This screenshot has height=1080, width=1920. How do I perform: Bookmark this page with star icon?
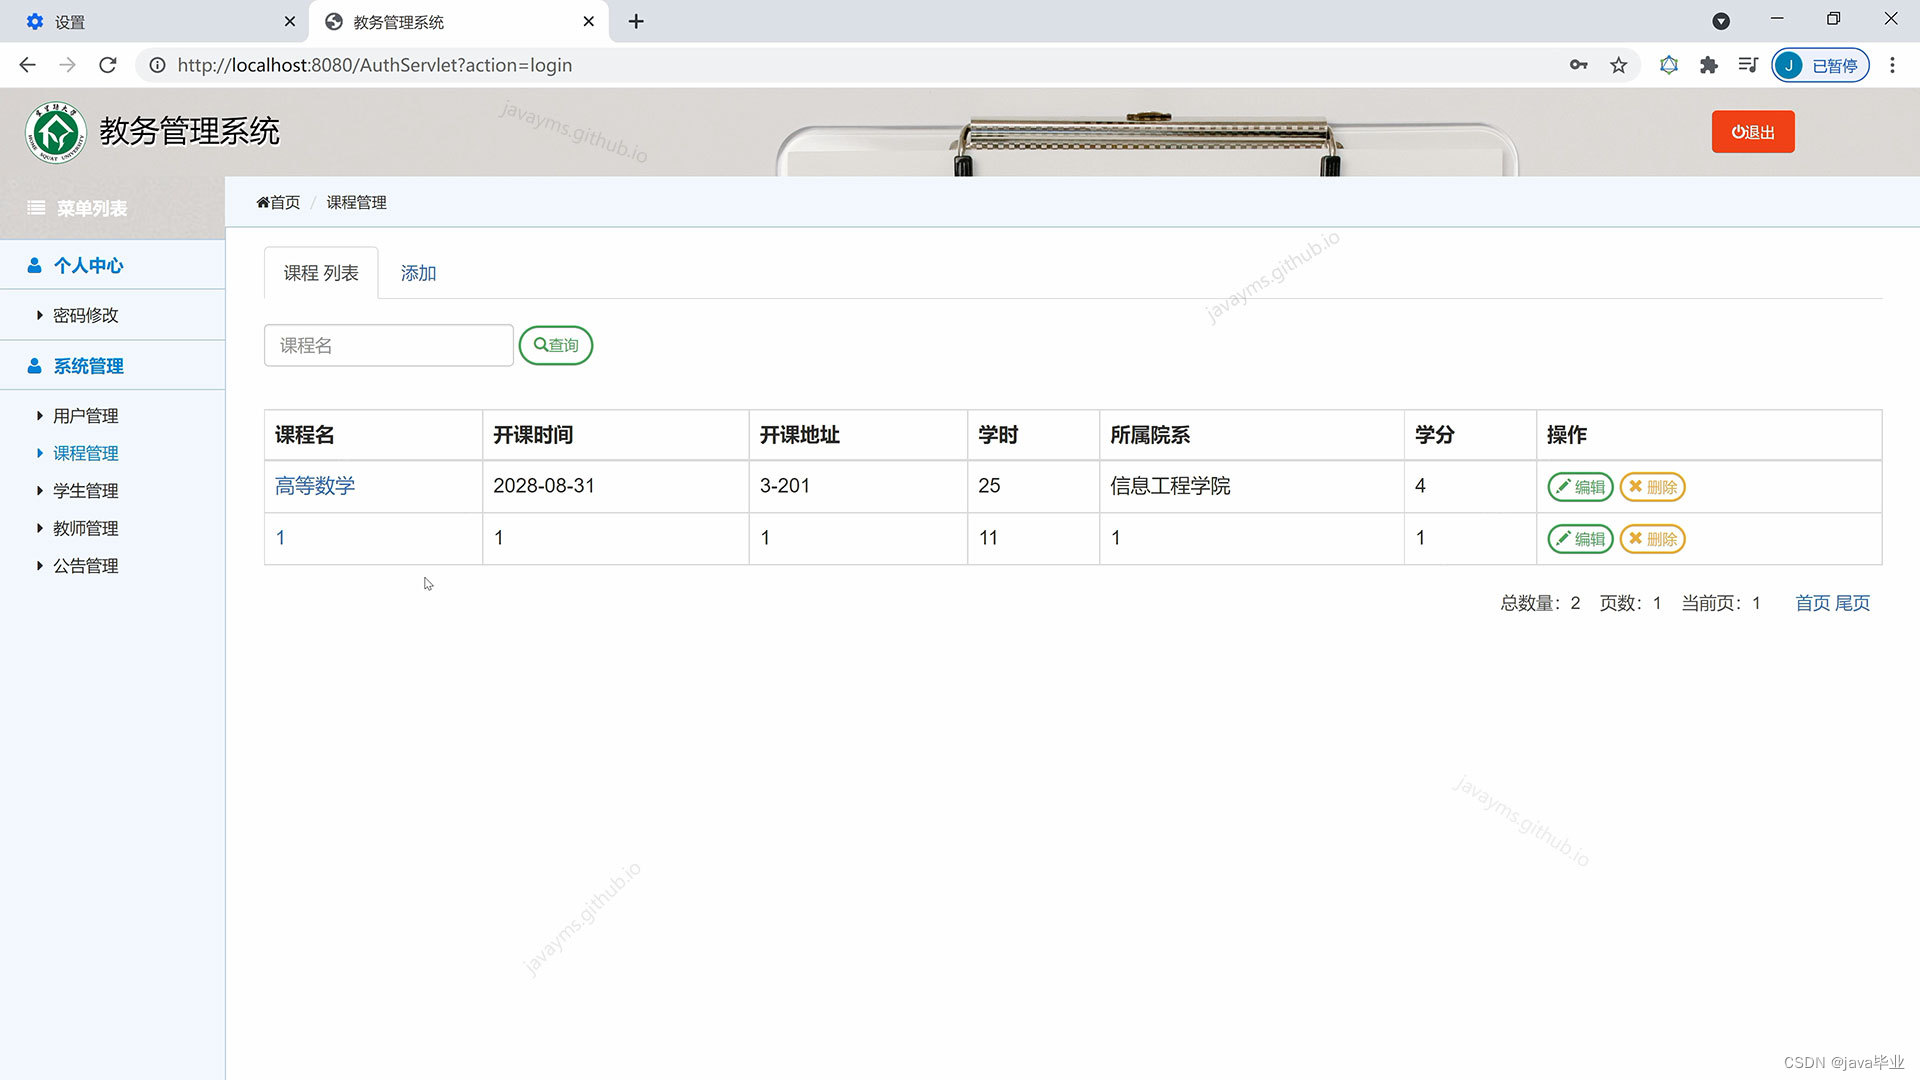tap(1618, 65)
